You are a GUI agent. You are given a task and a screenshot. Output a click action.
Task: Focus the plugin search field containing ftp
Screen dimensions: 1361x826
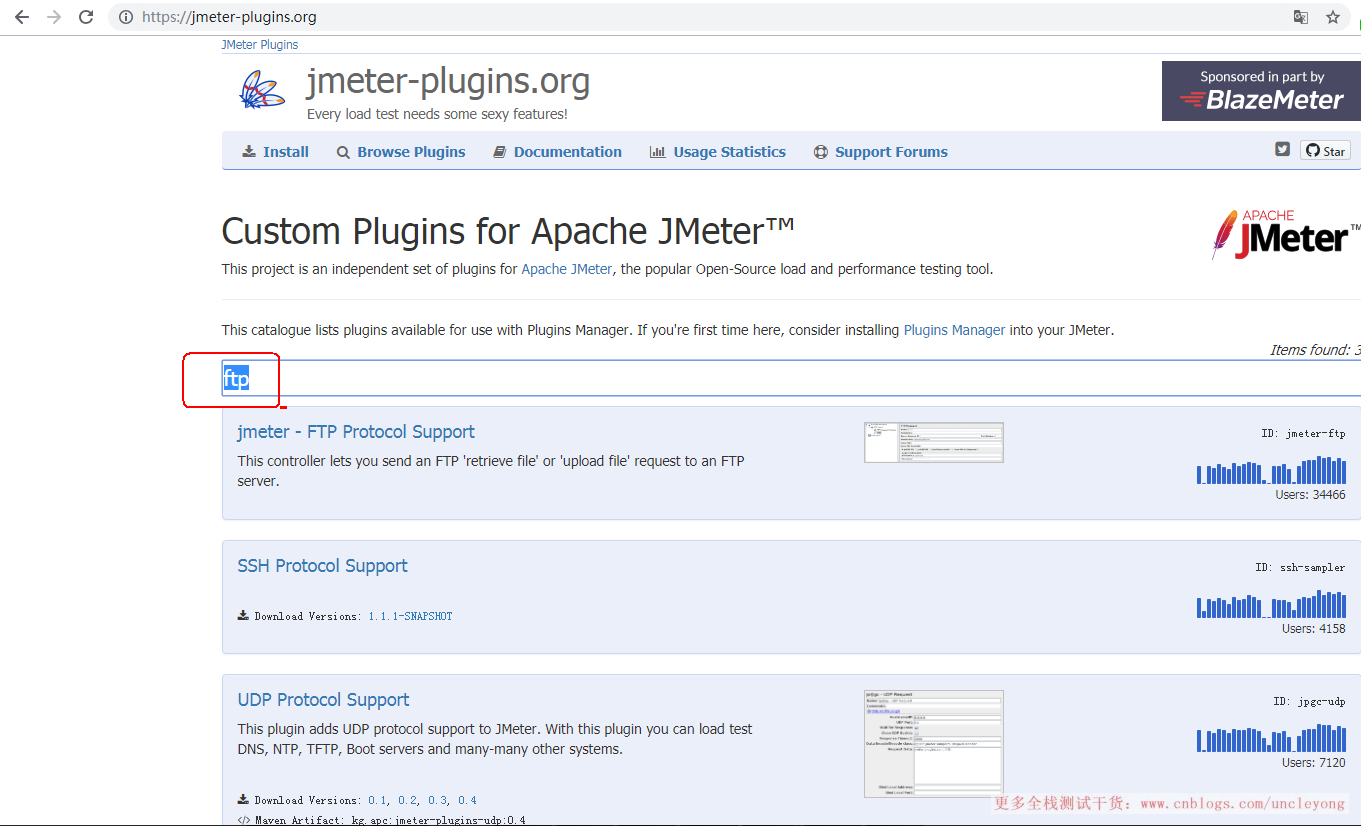(x=791, y=378)
